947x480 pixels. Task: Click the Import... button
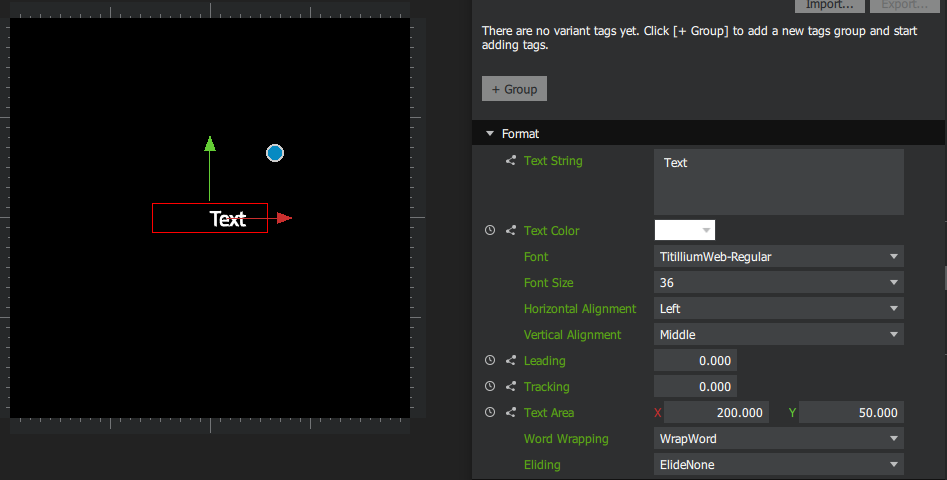tap(829, 5)
